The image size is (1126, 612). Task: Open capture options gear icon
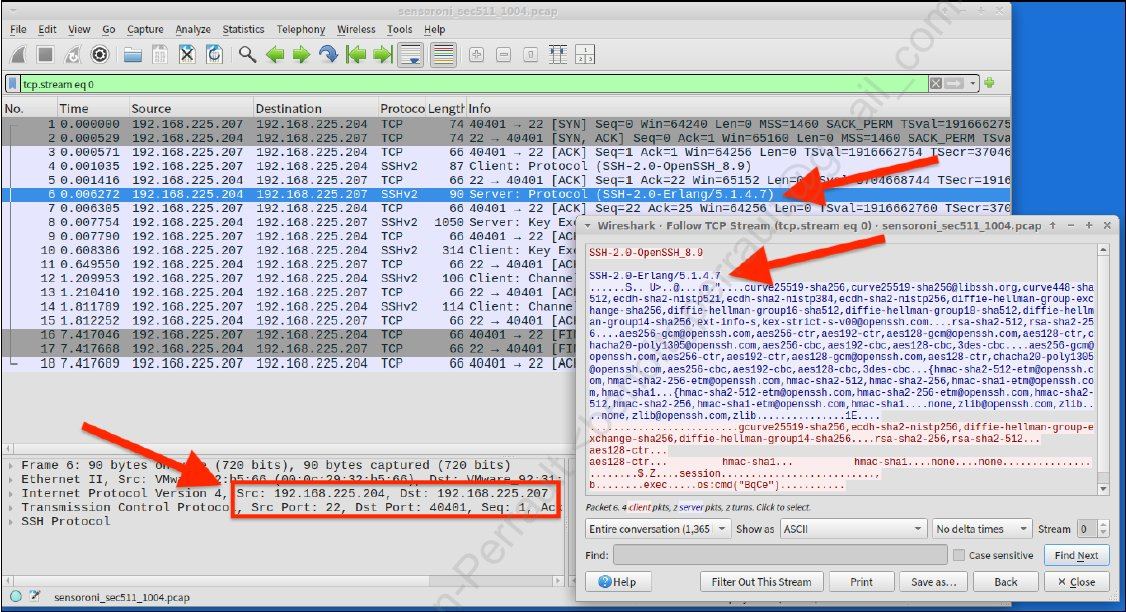pyautogui.click(x=100, y=55)
